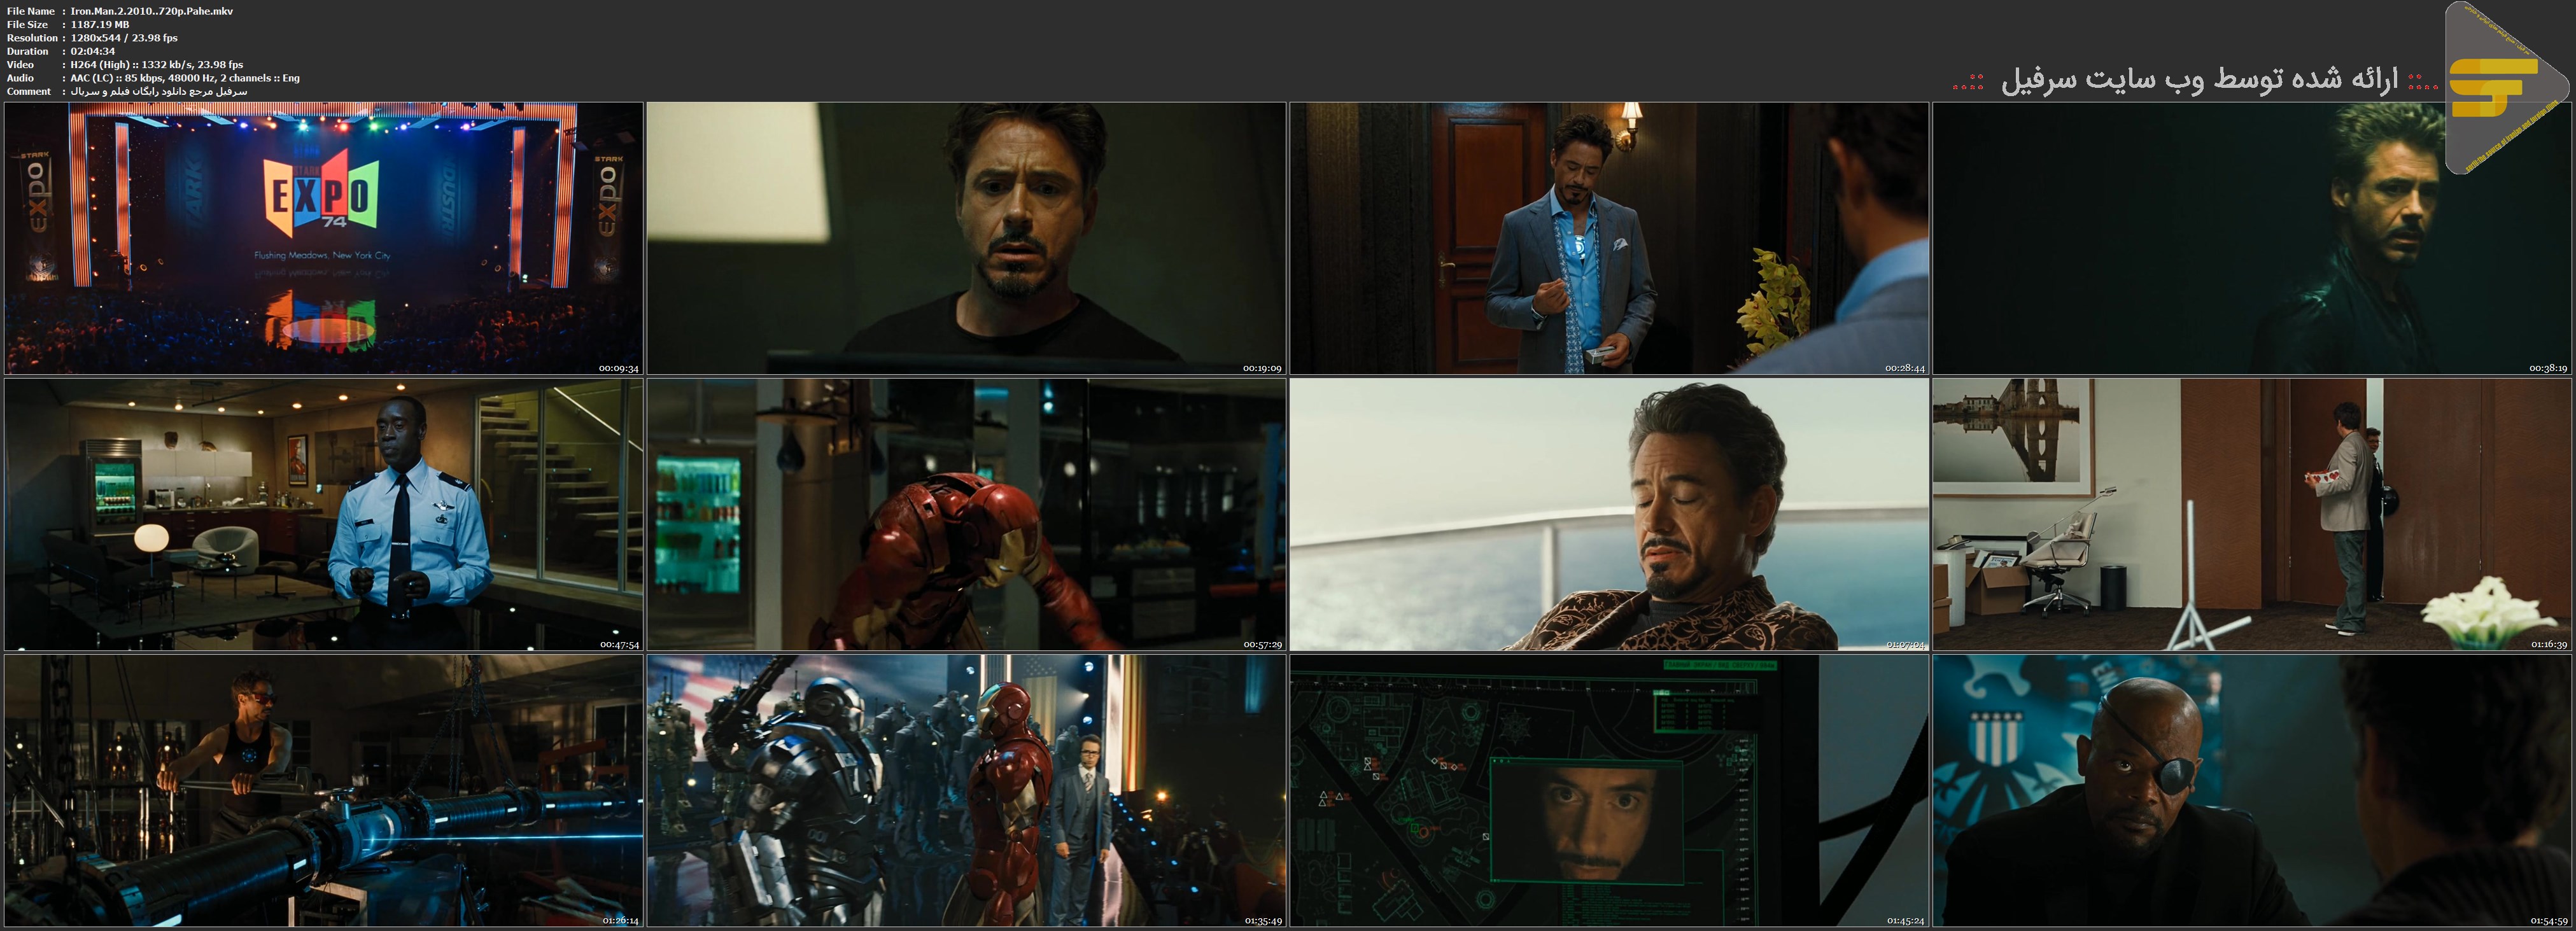The height and width of the screenshot is (931, 2576).
Task: Select the green HUD screen face thumbnail
Action: point(1608,790)
